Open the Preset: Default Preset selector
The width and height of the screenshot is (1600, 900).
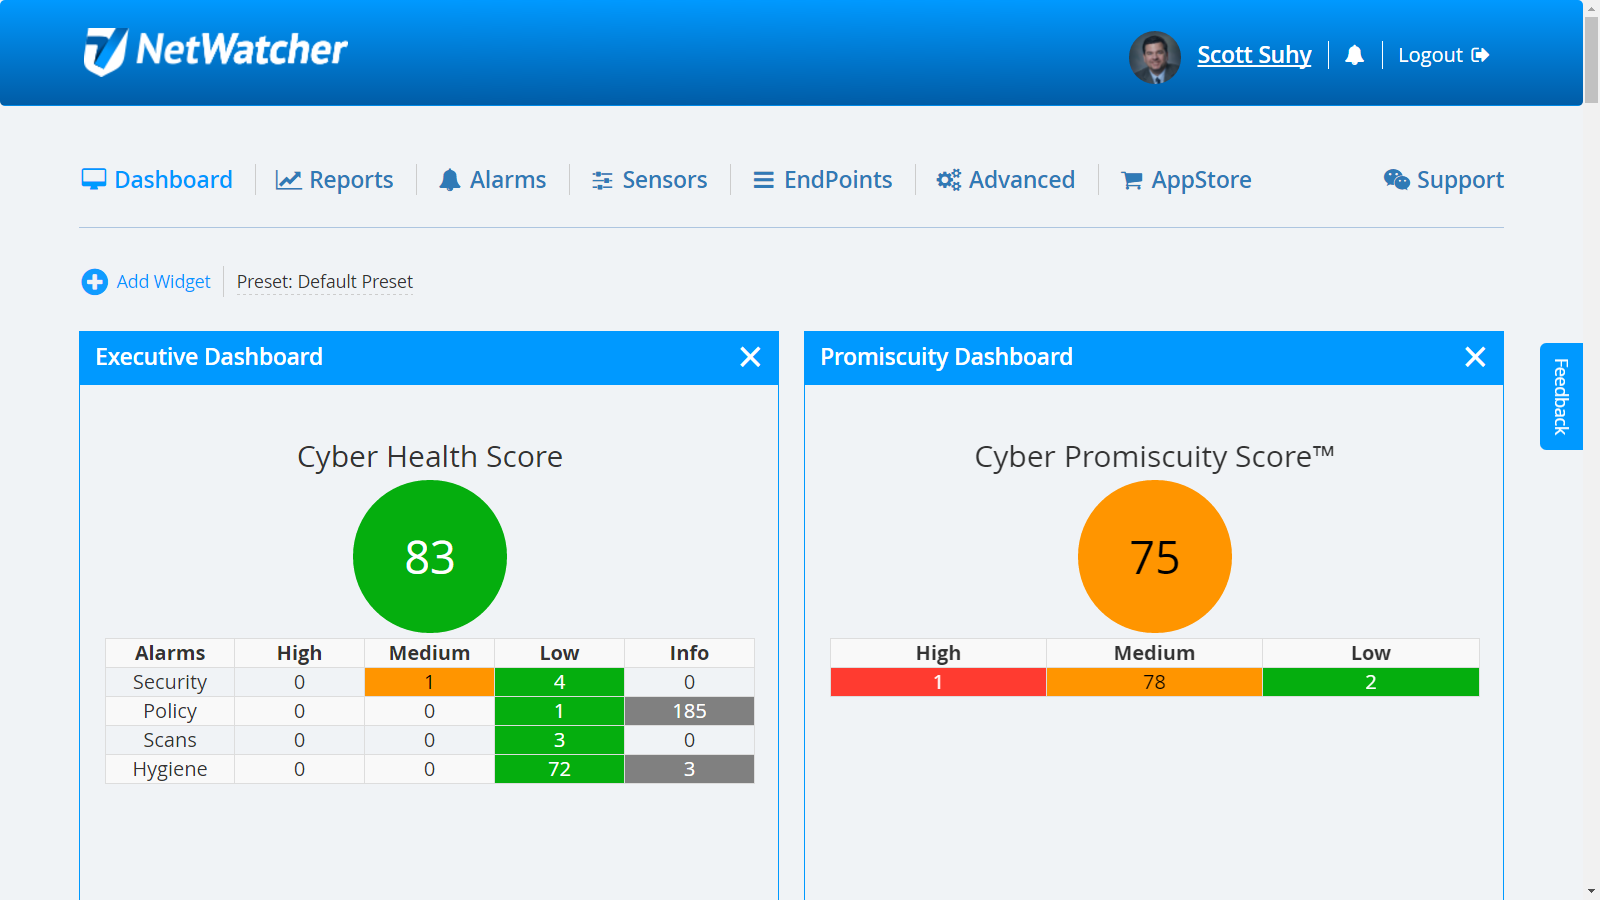point(324,281)
